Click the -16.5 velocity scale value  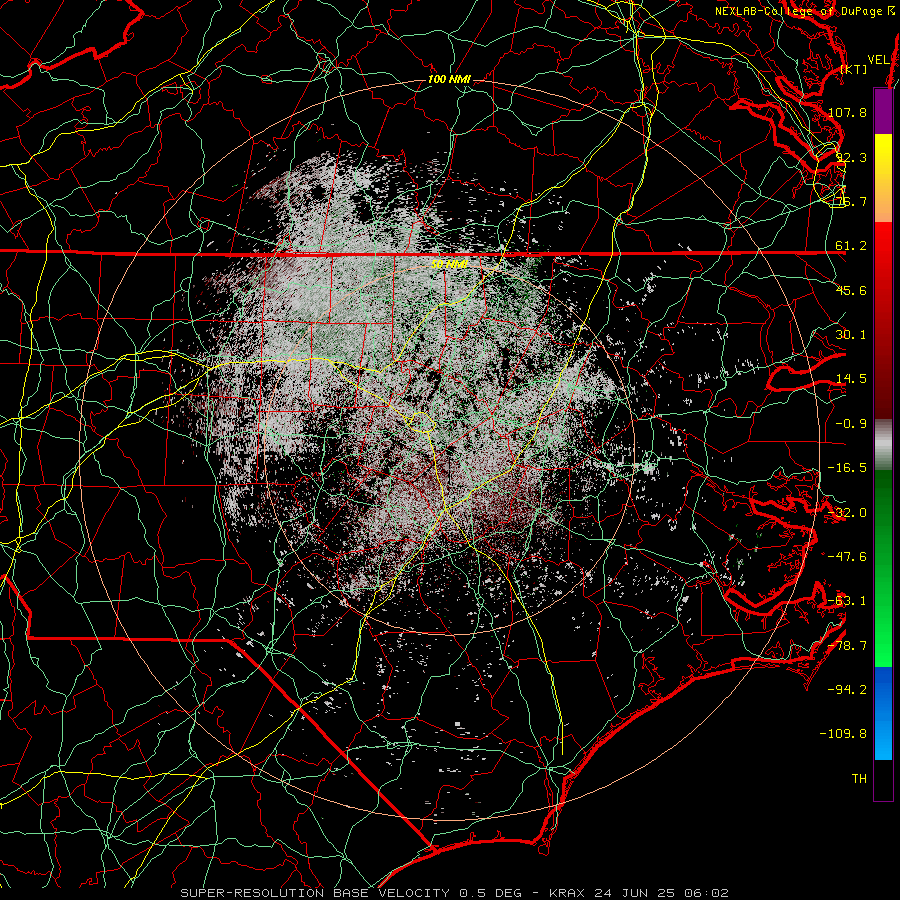pos(847,468)
